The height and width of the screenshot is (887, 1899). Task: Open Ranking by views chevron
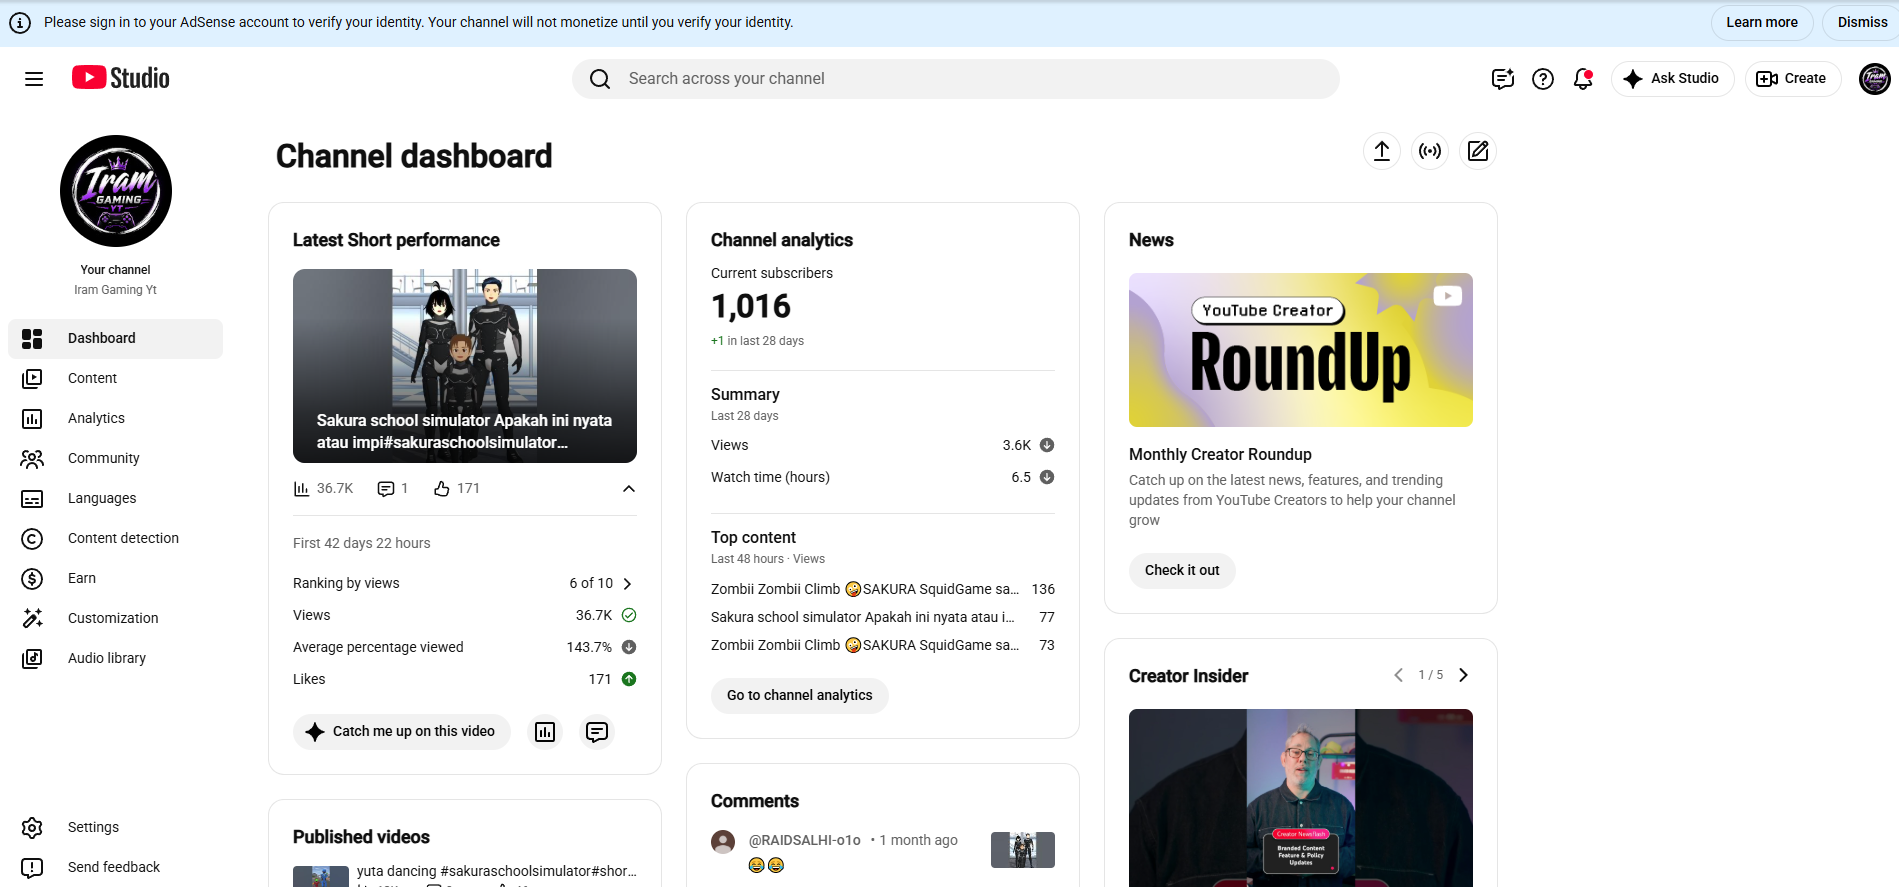[627, 583]
